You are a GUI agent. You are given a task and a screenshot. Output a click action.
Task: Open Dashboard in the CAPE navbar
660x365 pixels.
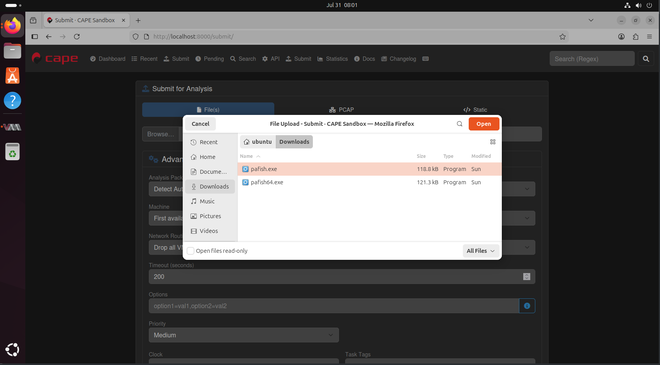click(x=108, y=59)
